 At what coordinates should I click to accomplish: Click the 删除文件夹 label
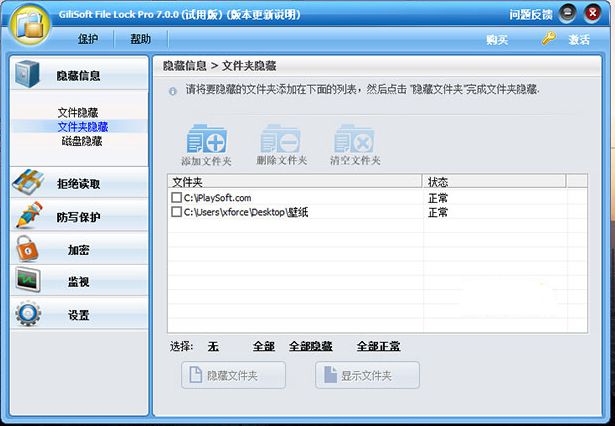[x=281, y=160]
